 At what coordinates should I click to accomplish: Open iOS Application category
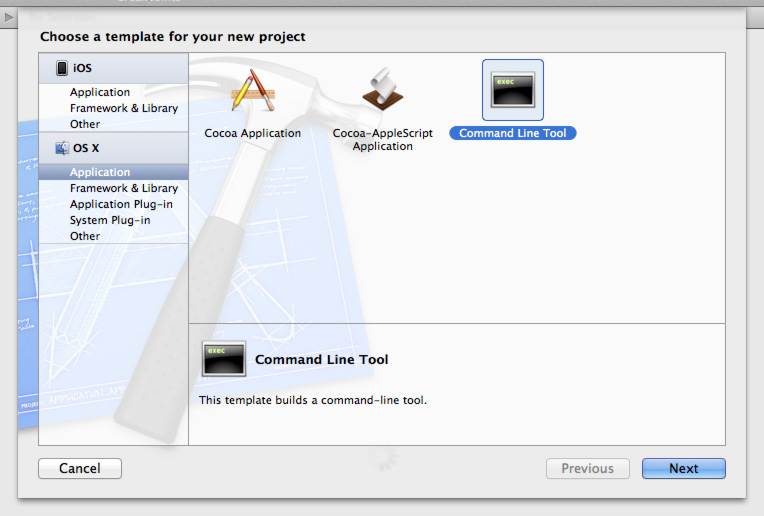click(100, 92)
